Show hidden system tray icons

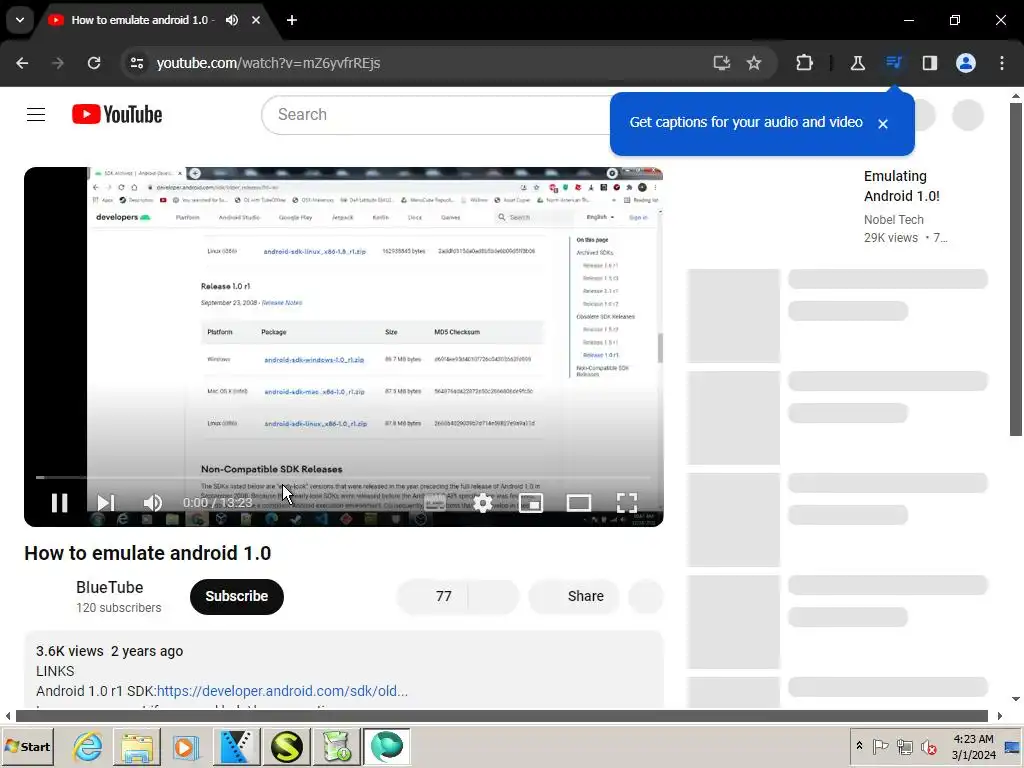click(859, 746)
